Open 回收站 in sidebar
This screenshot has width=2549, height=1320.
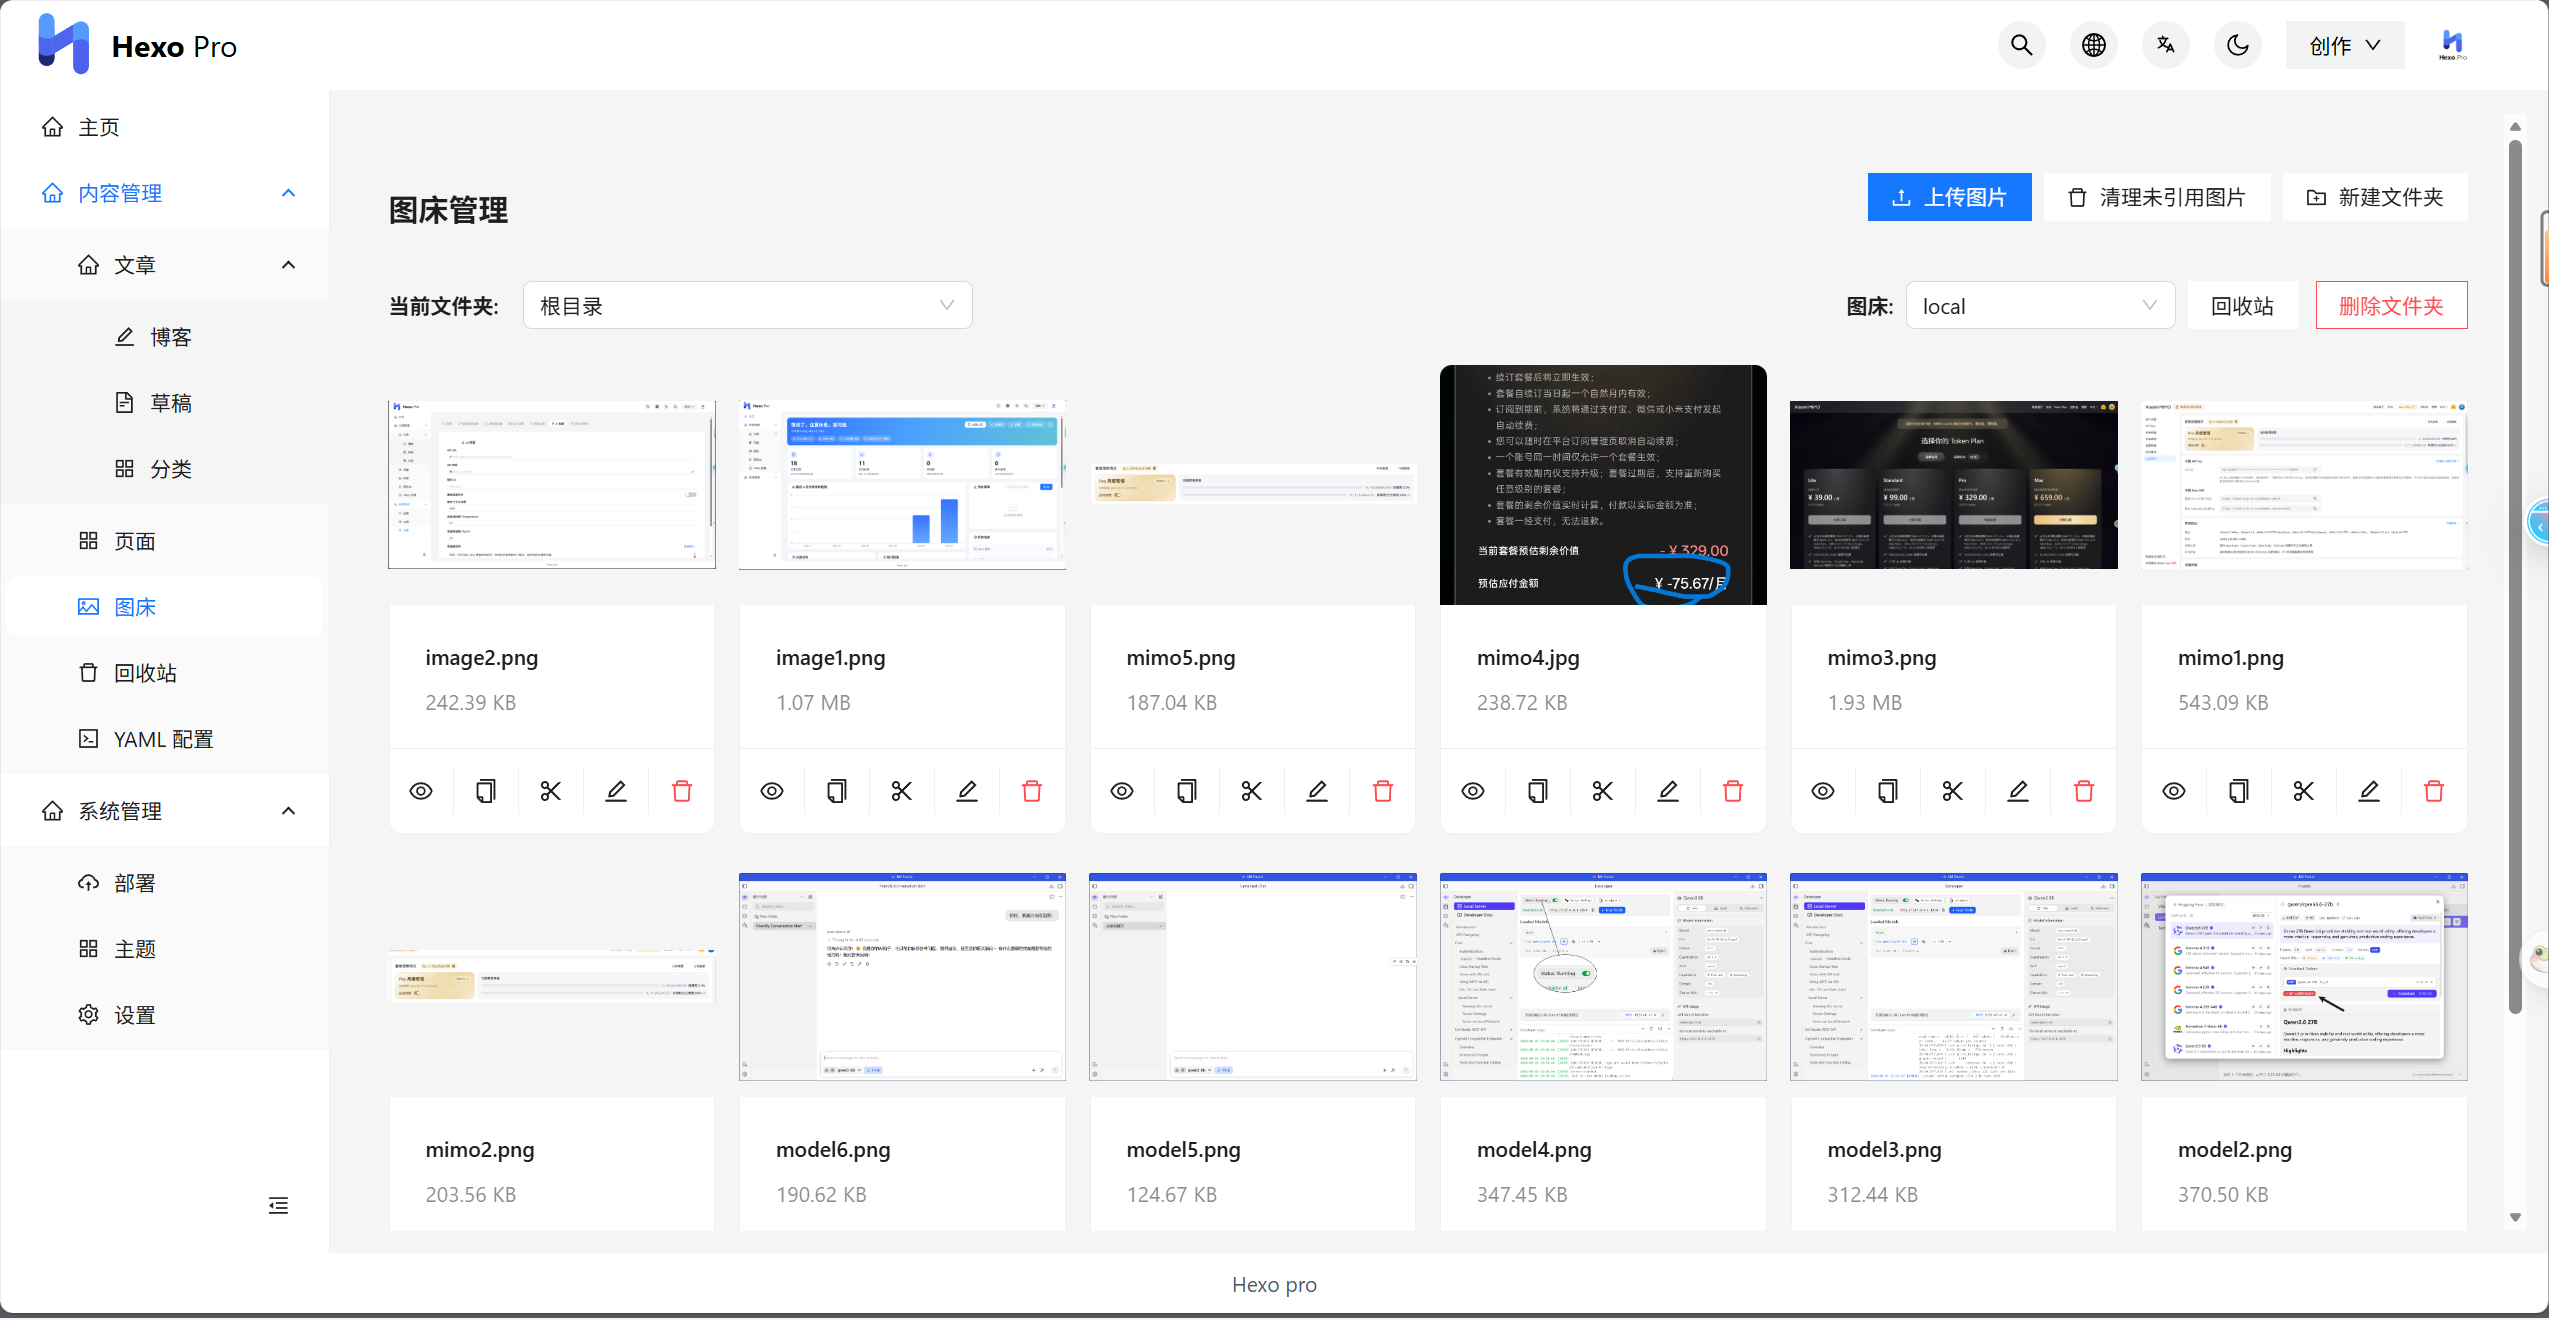164,673
